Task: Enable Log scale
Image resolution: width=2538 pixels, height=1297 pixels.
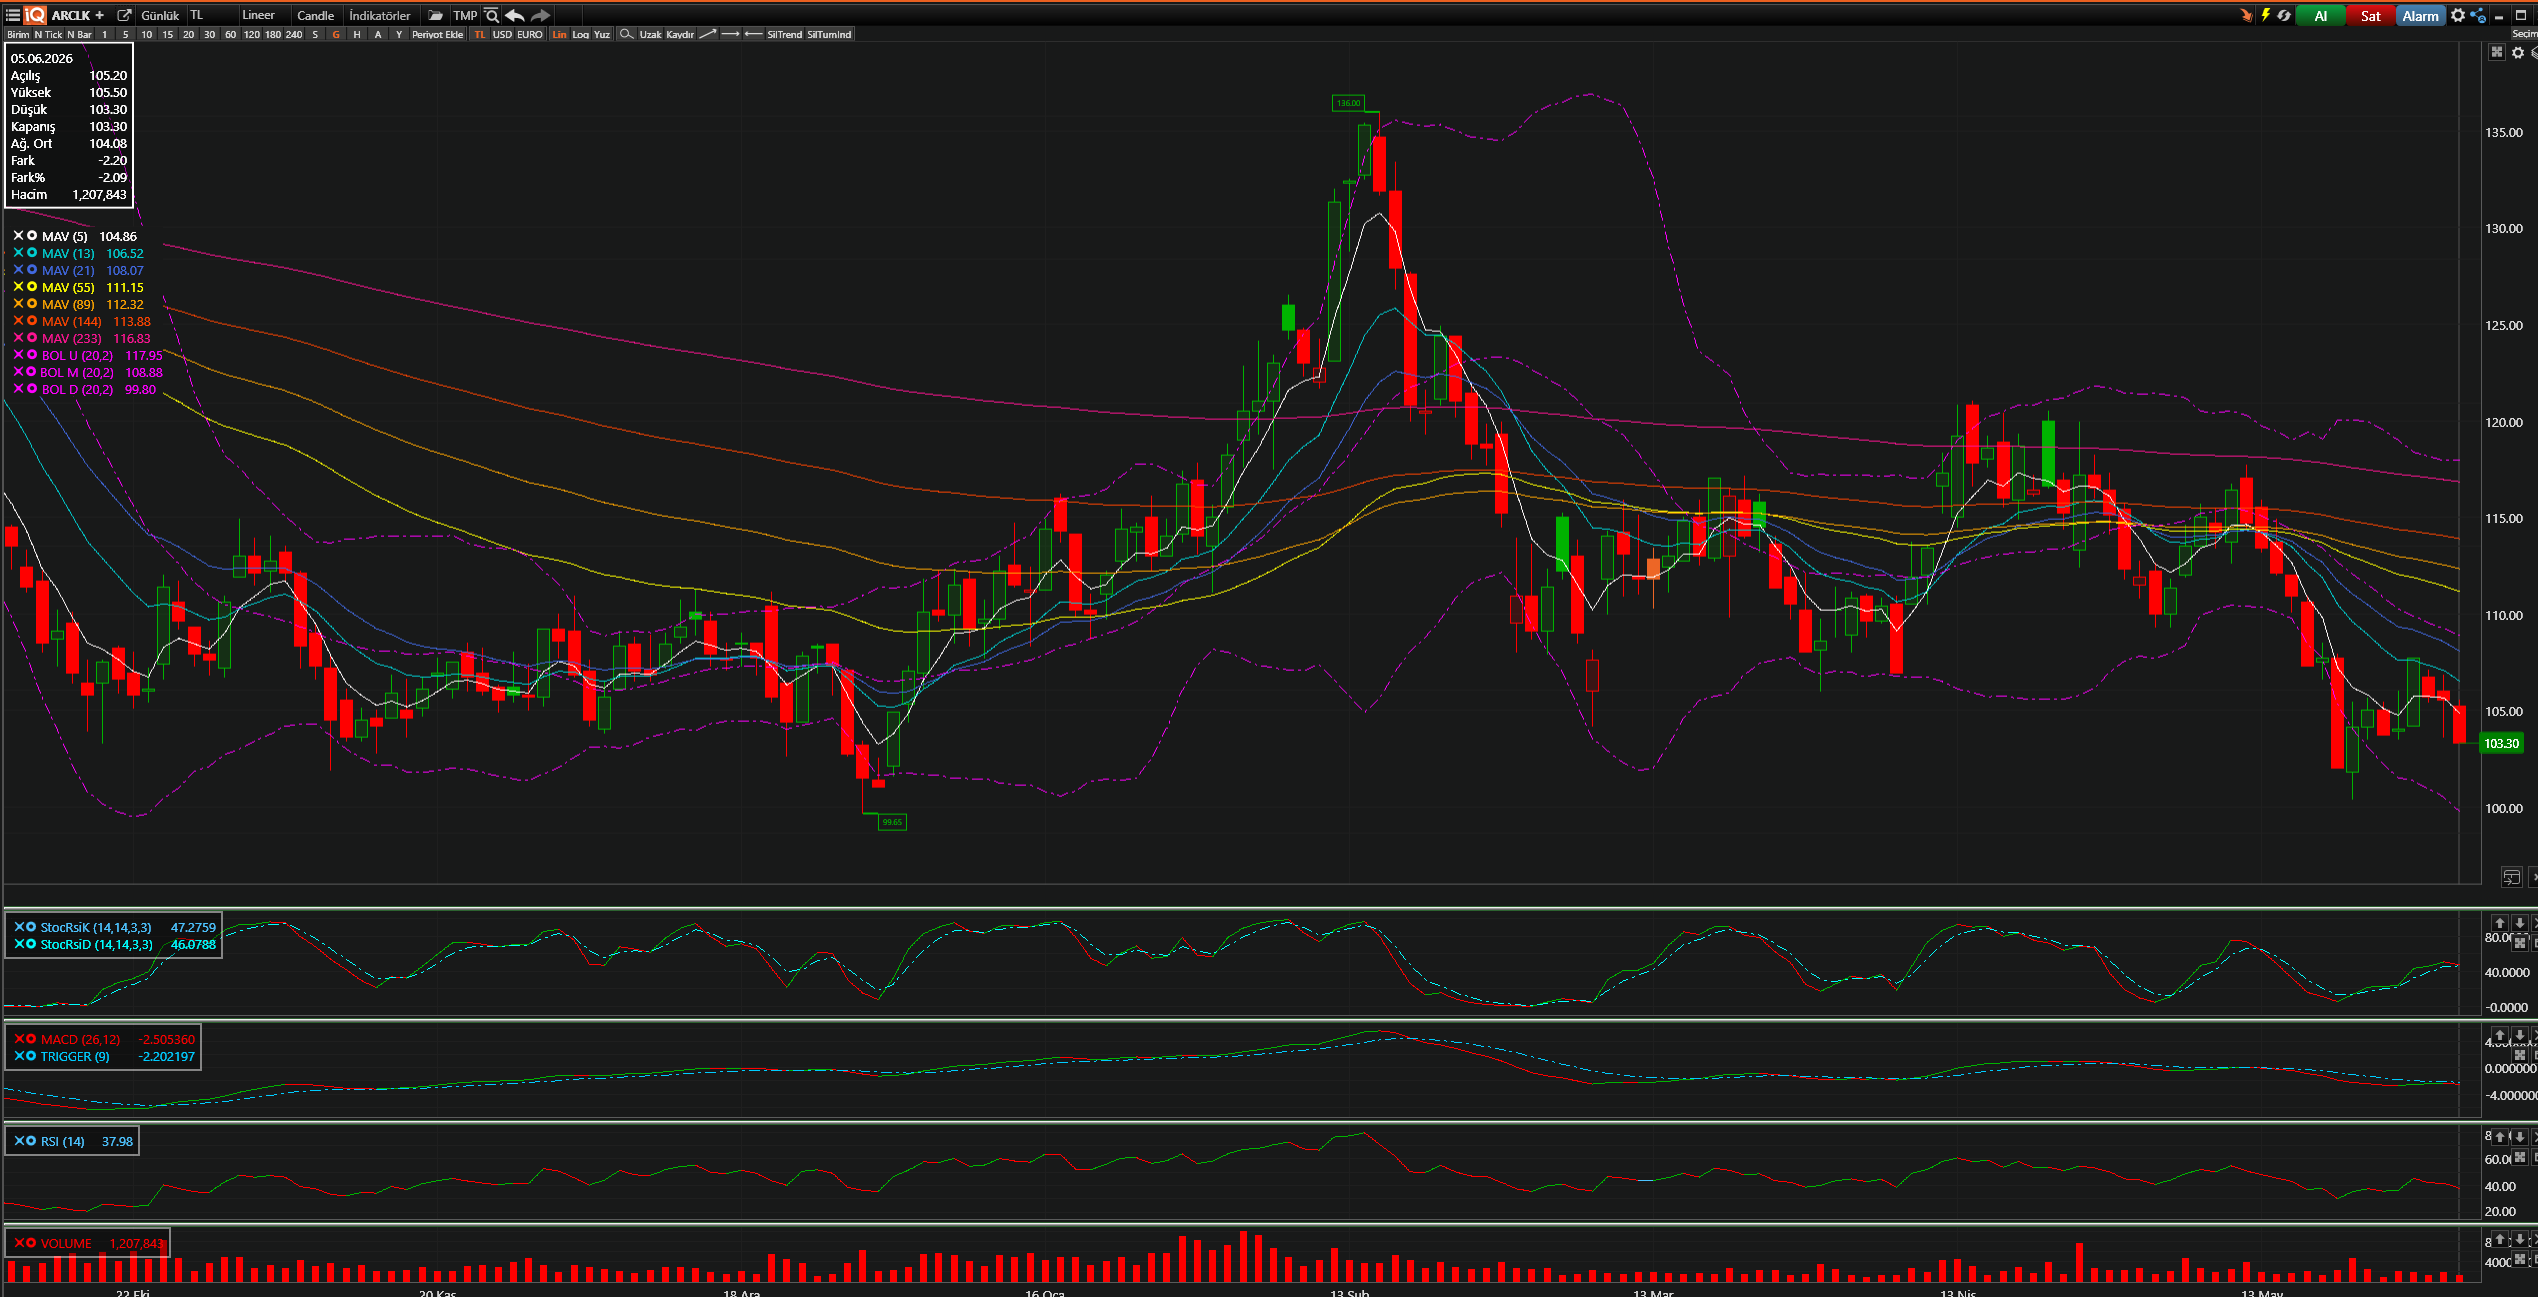Action: click(581, 34)
